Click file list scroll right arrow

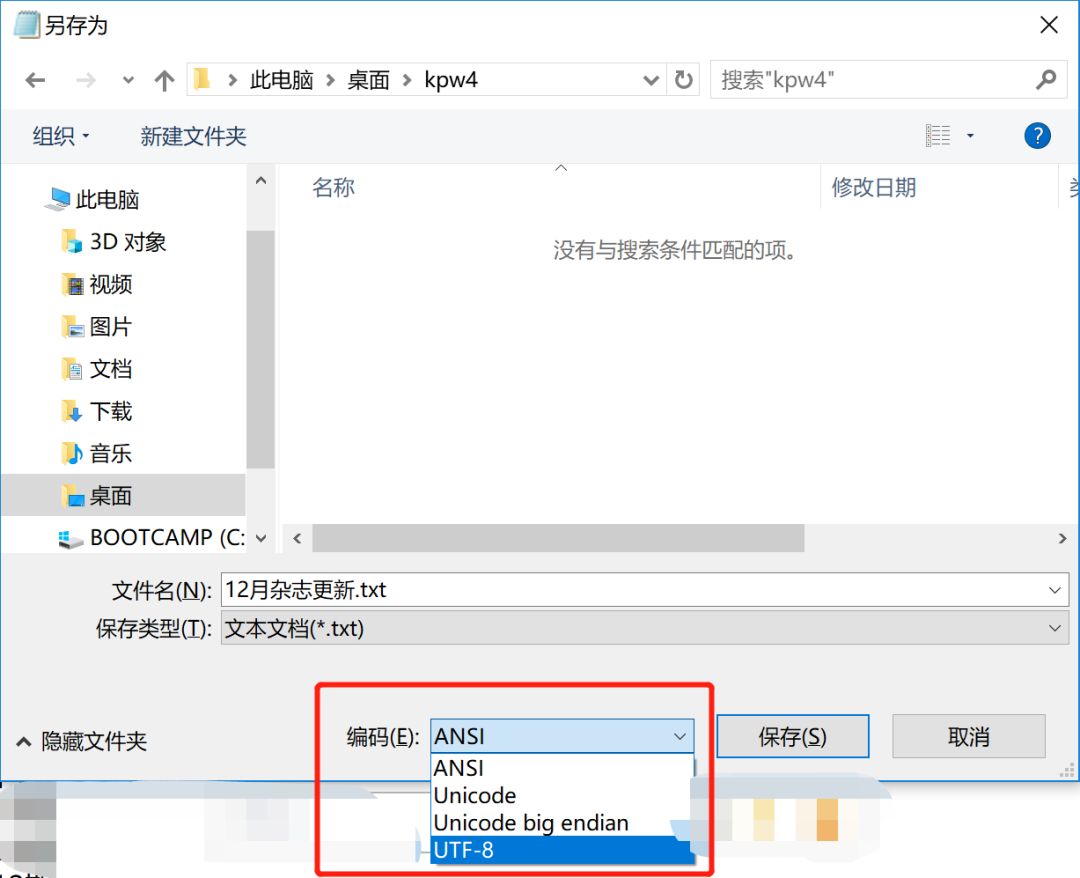click(x=1062, y=539)
